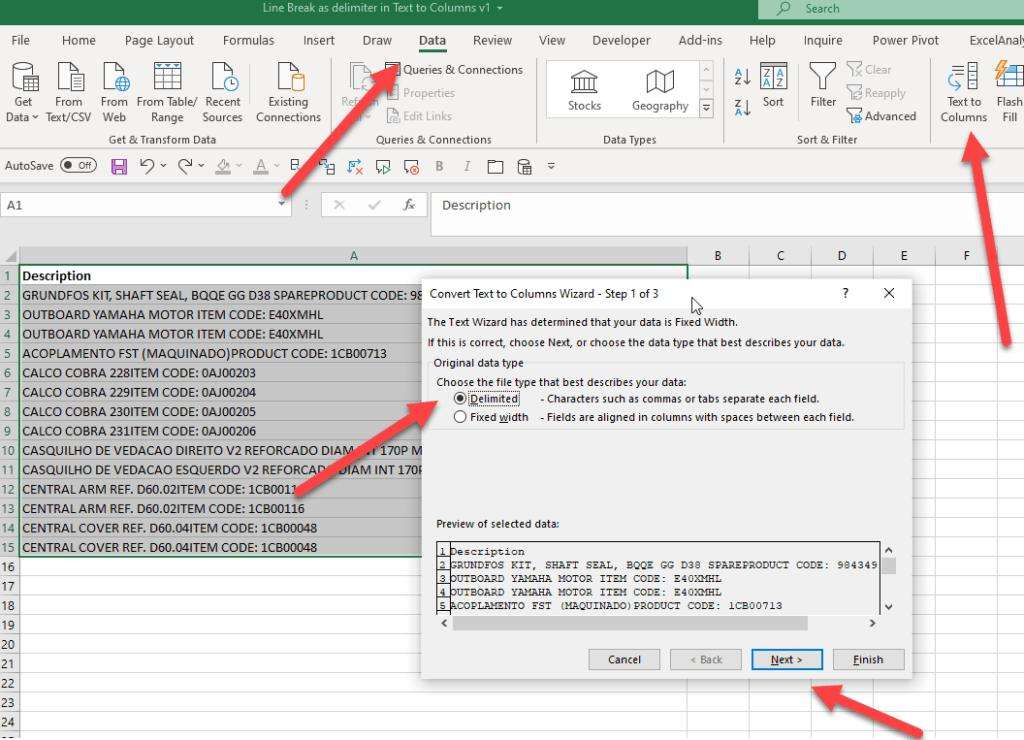Click the folder icon in Quick Access Toolbar
1024x740 pixels.
point(495,167)
